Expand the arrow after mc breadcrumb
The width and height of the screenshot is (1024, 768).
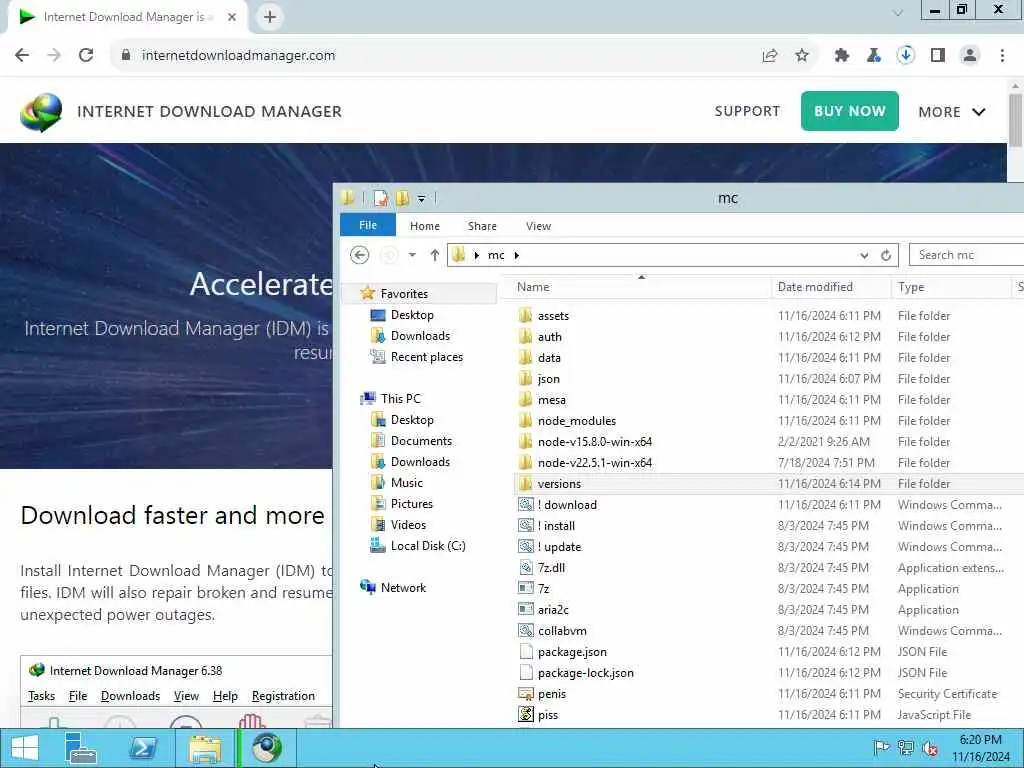(x=517, y=255)
